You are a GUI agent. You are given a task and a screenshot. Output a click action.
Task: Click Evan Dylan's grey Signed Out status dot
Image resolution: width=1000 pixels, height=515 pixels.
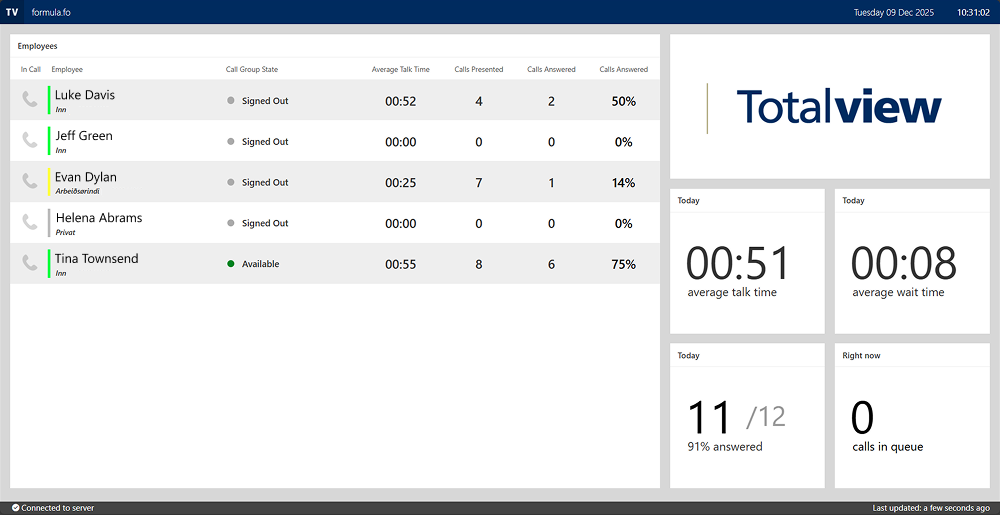[231, 182]
